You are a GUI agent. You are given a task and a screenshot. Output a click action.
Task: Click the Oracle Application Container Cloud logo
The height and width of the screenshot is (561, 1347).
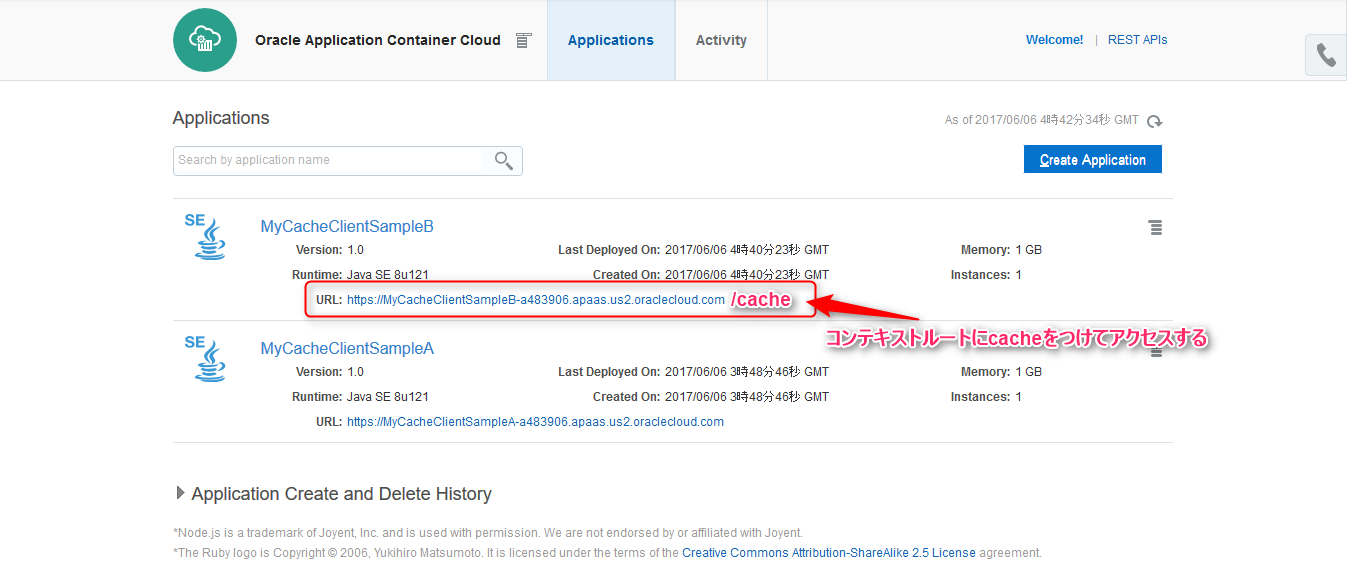(x=205, y=40)
